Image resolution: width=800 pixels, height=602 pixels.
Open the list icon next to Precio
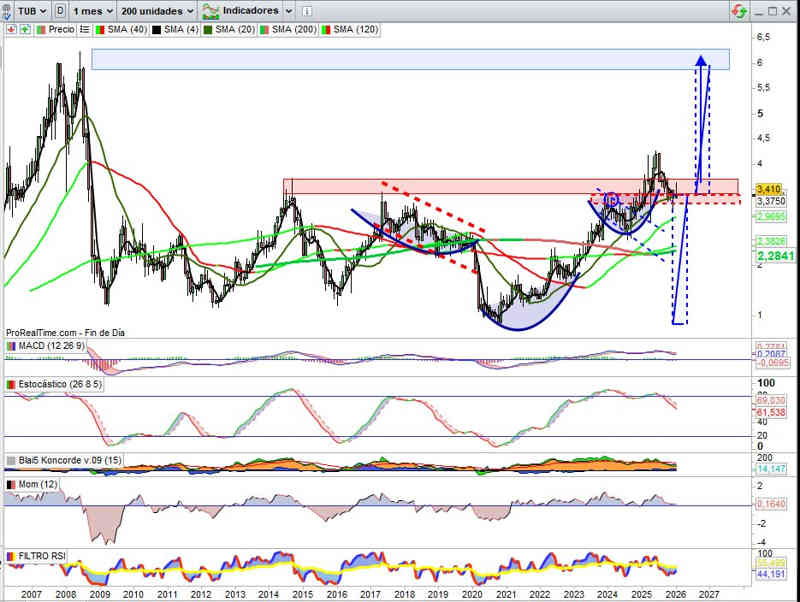pos(82,30)
